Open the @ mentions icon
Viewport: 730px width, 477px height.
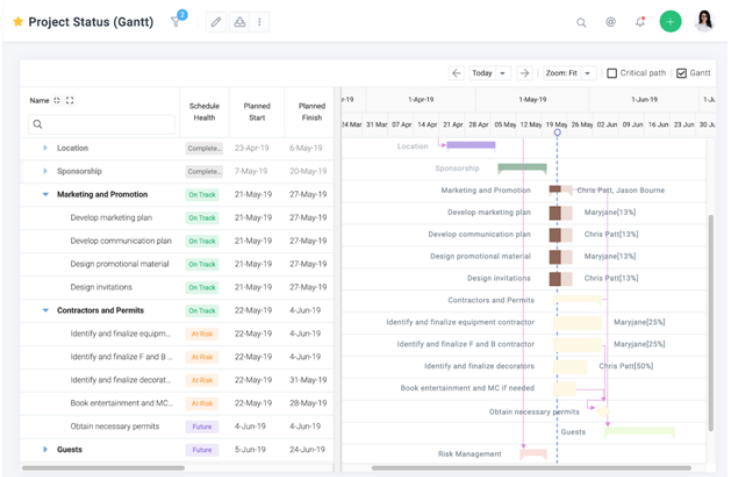click(610, 22)
